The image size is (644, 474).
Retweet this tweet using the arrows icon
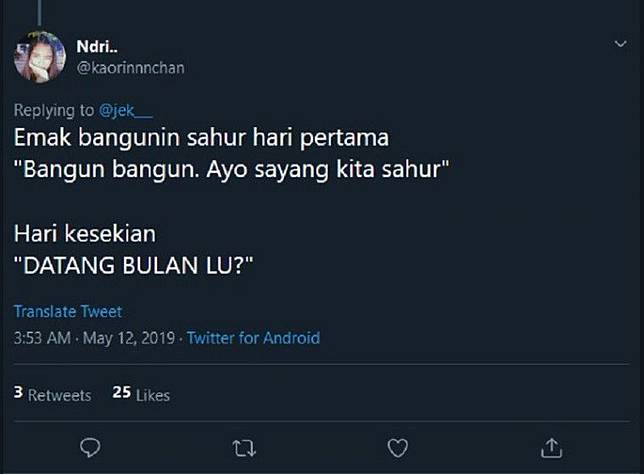pyautogui.click(x=244, y=446)
